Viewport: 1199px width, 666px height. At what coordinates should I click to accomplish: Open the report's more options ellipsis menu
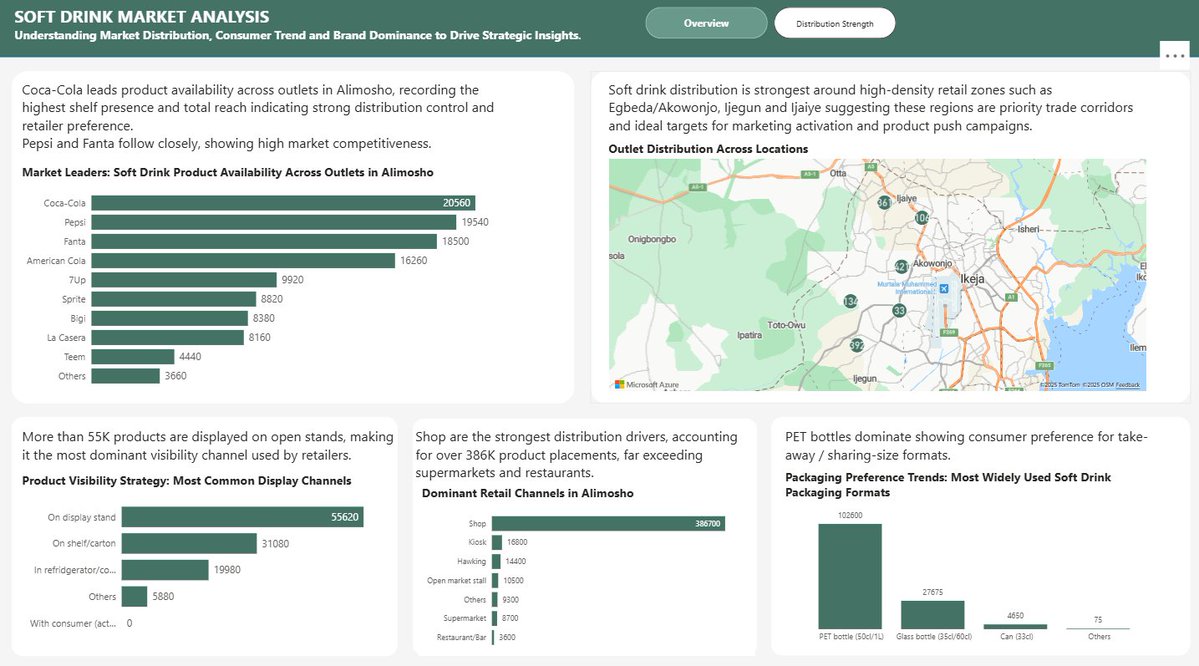click(1174, 55)
